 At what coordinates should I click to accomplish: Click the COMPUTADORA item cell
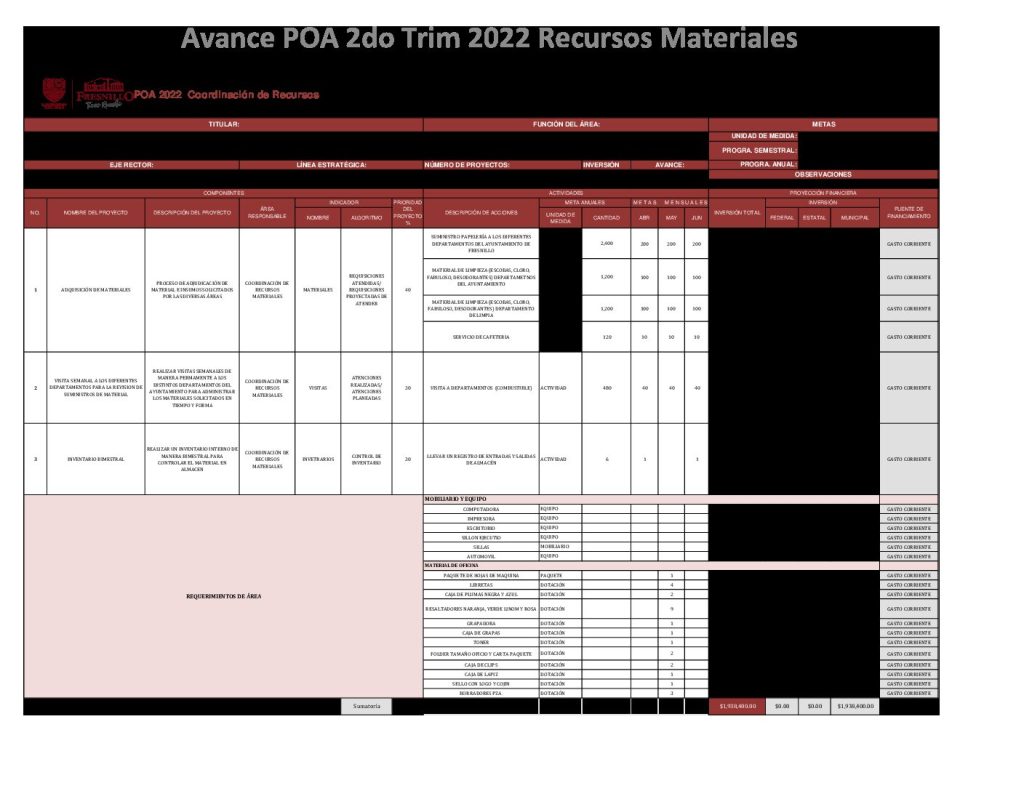[481, 509]
